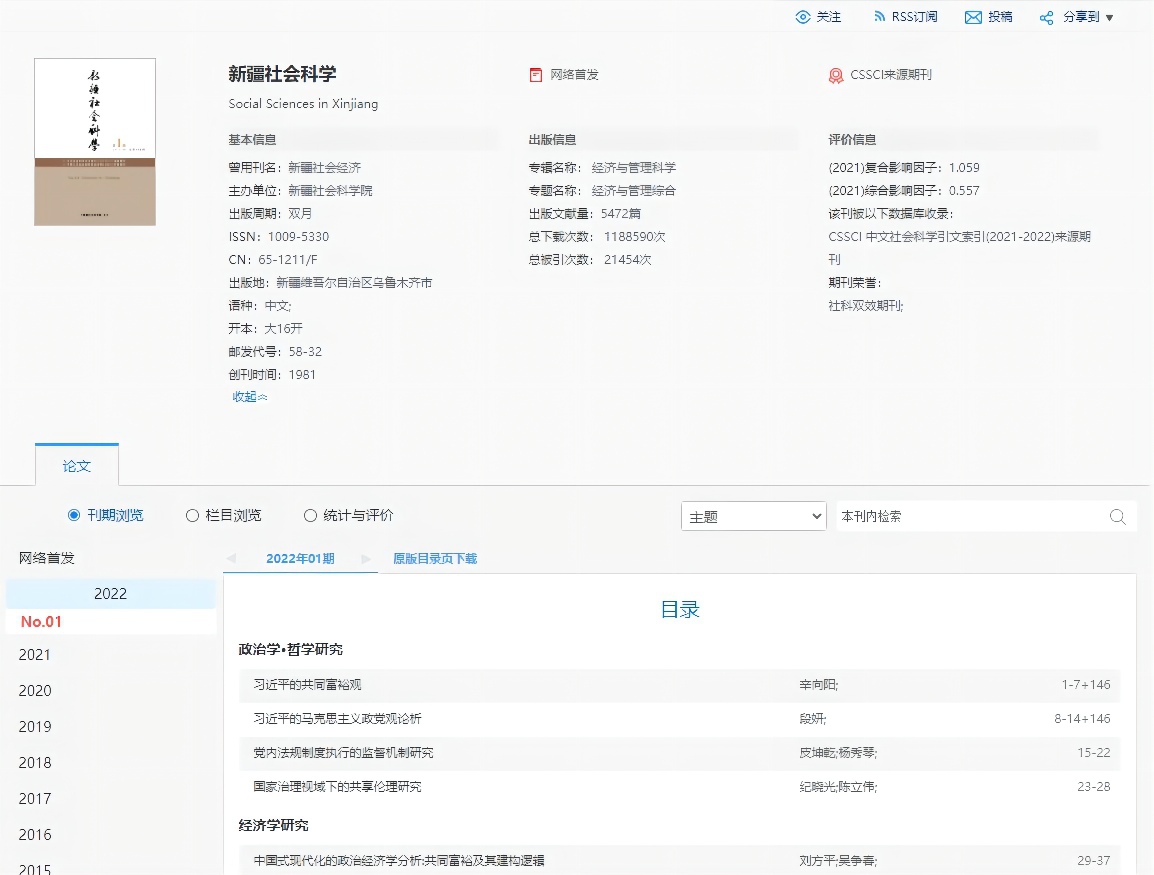Click the RSS subscription icon
Screen dimensions: 1154x875
880,17
